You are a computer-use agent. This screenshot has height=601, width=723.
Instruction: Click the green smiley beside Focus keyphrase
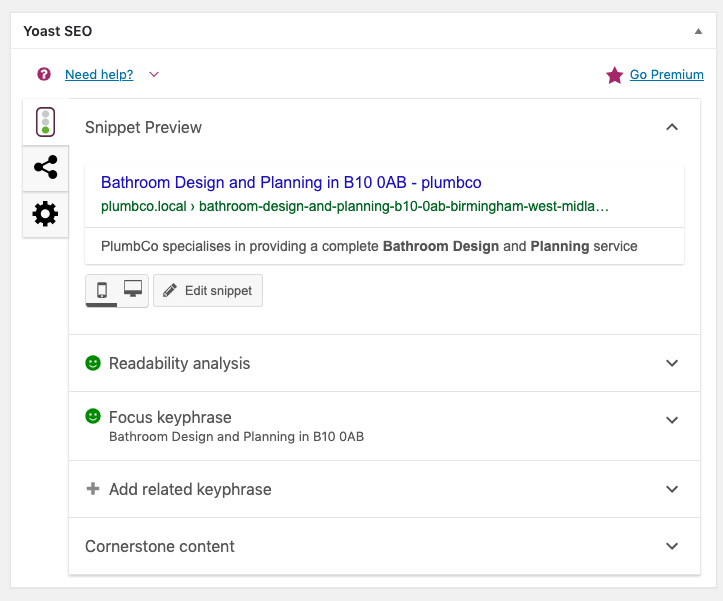point(93,416)
